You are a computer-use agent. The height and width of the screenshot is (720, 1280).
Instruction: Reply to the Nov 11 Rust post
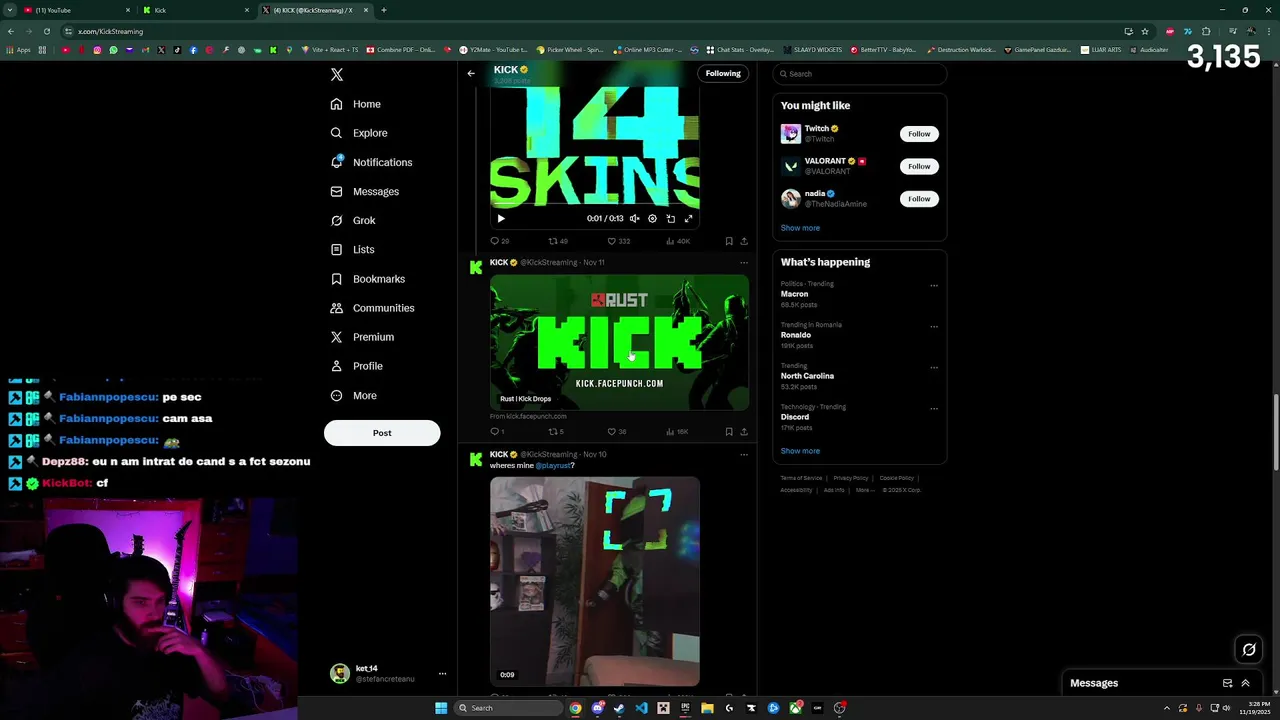(x=497, y=432)
